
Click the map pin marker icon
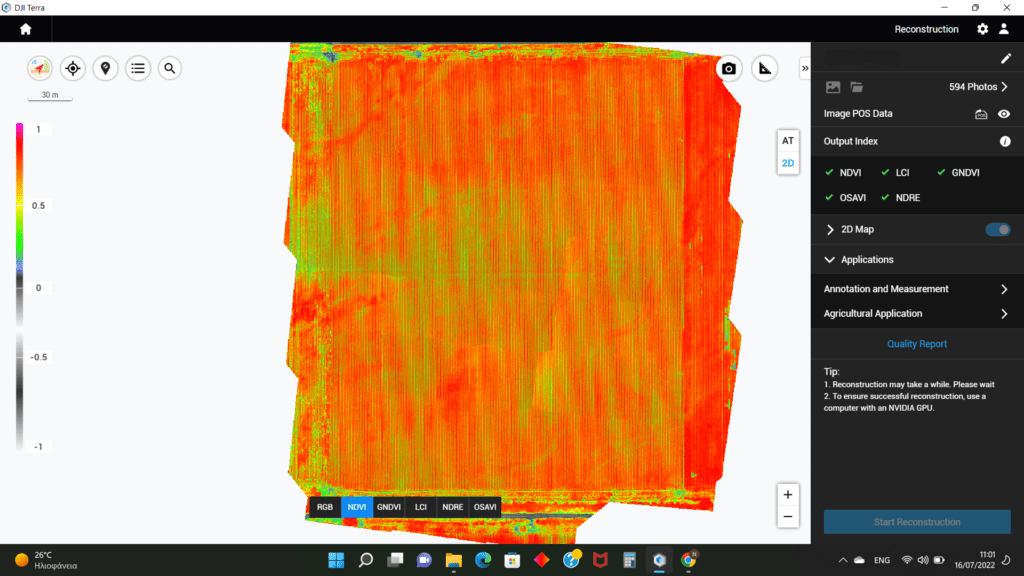pyautogui.click(x=105, y=68)
